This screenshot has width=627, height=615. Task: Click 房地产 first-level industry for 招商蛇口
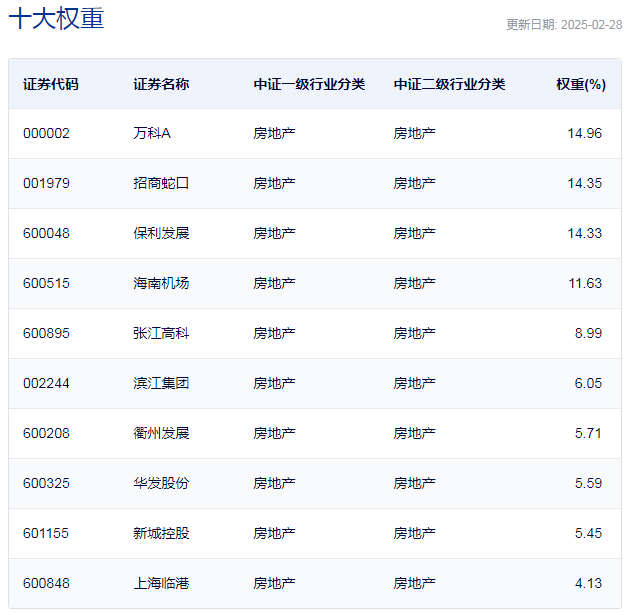274,183
